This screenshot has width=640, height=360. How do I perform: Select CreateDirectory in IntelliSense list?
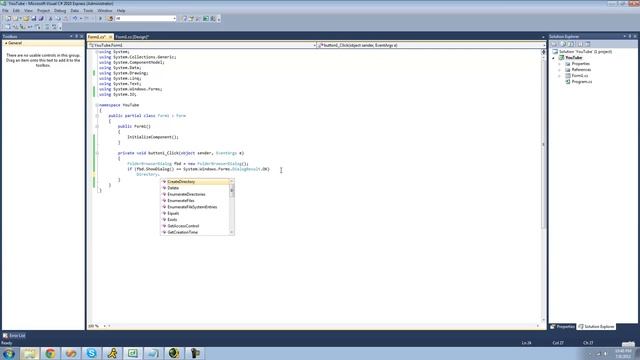click(195, 182)
